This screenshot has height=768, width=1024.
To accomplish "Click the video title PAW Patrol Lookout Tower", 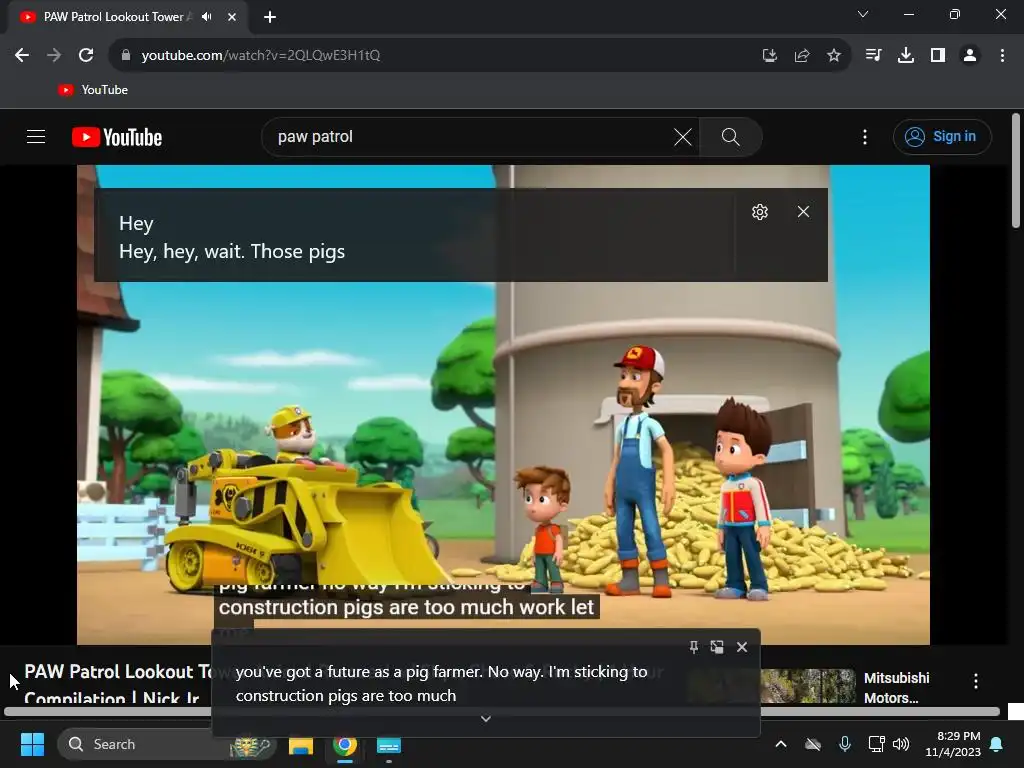I will [x=118, y=684].
